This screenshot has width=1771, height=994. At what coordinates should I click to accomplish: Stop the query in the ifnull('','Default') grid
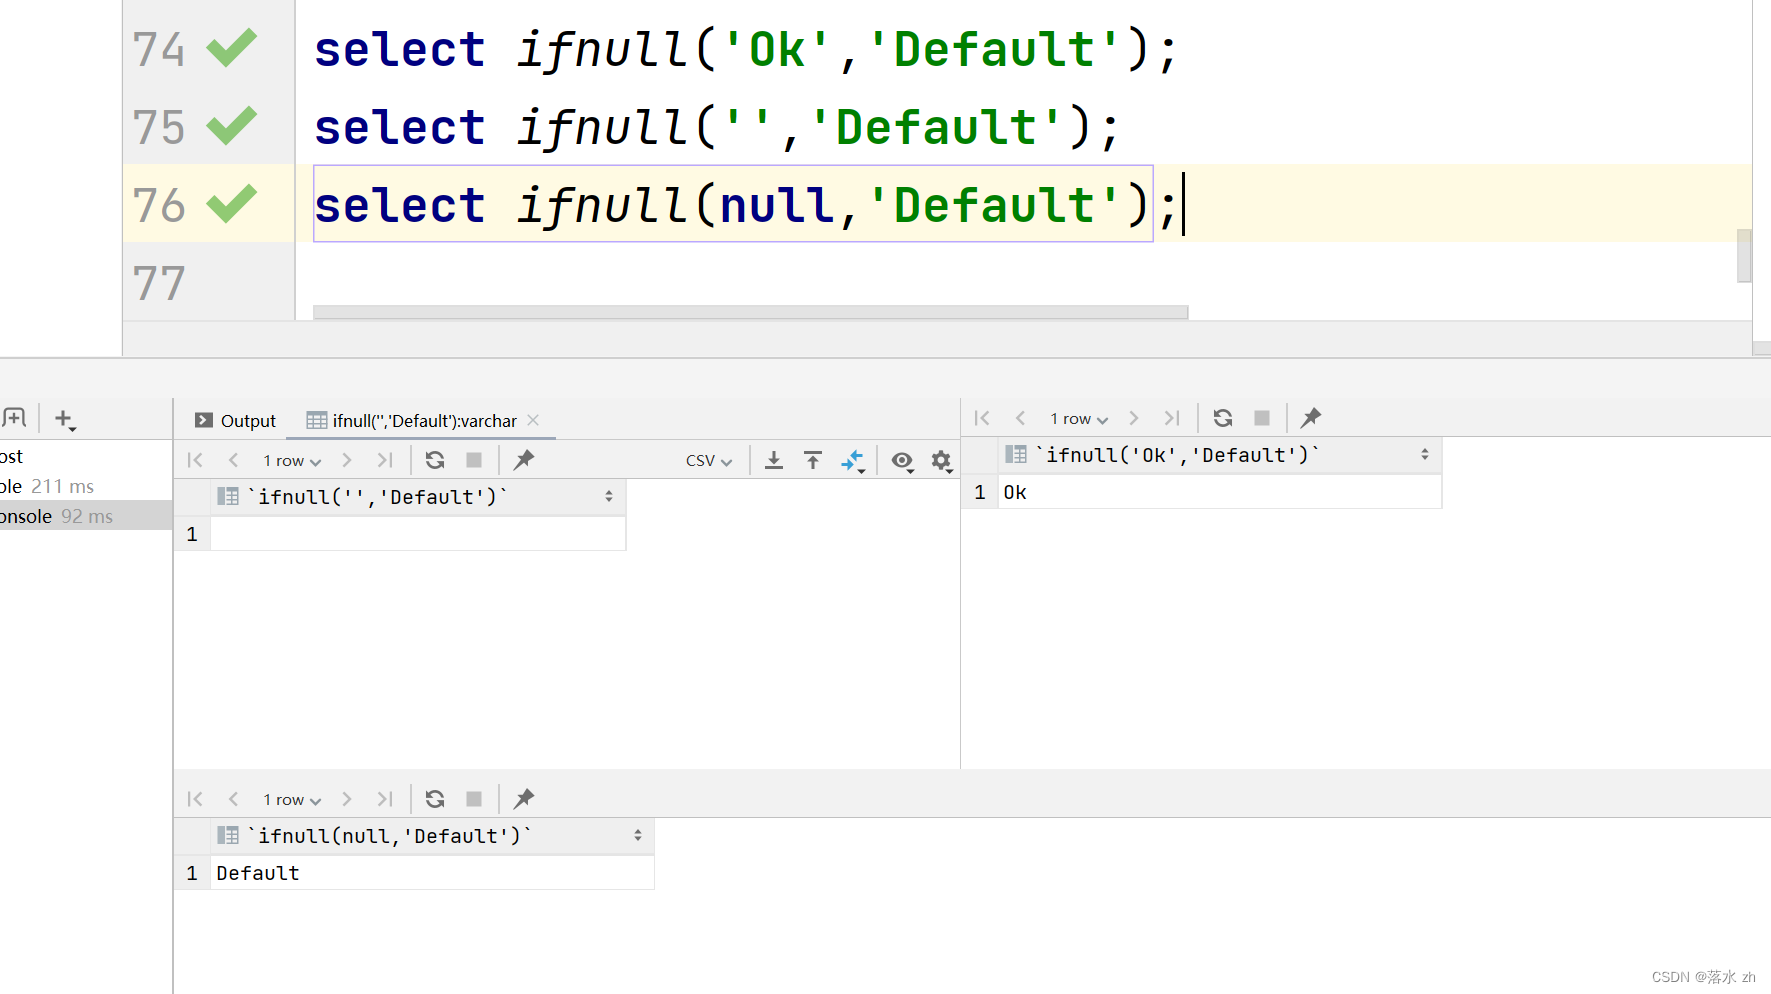(474, 460)
